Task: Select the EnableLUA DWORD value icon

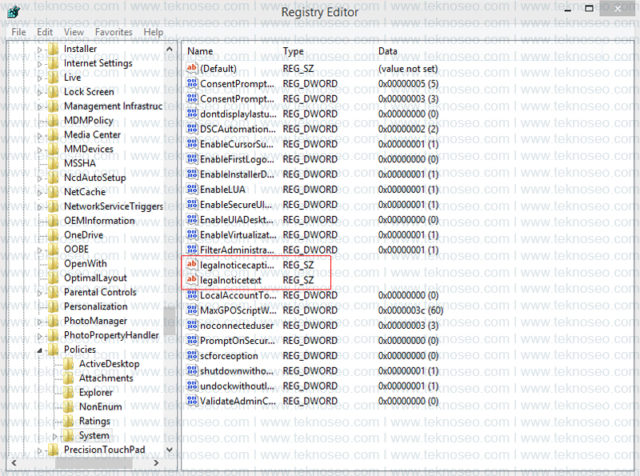Action: pos(192,189)
